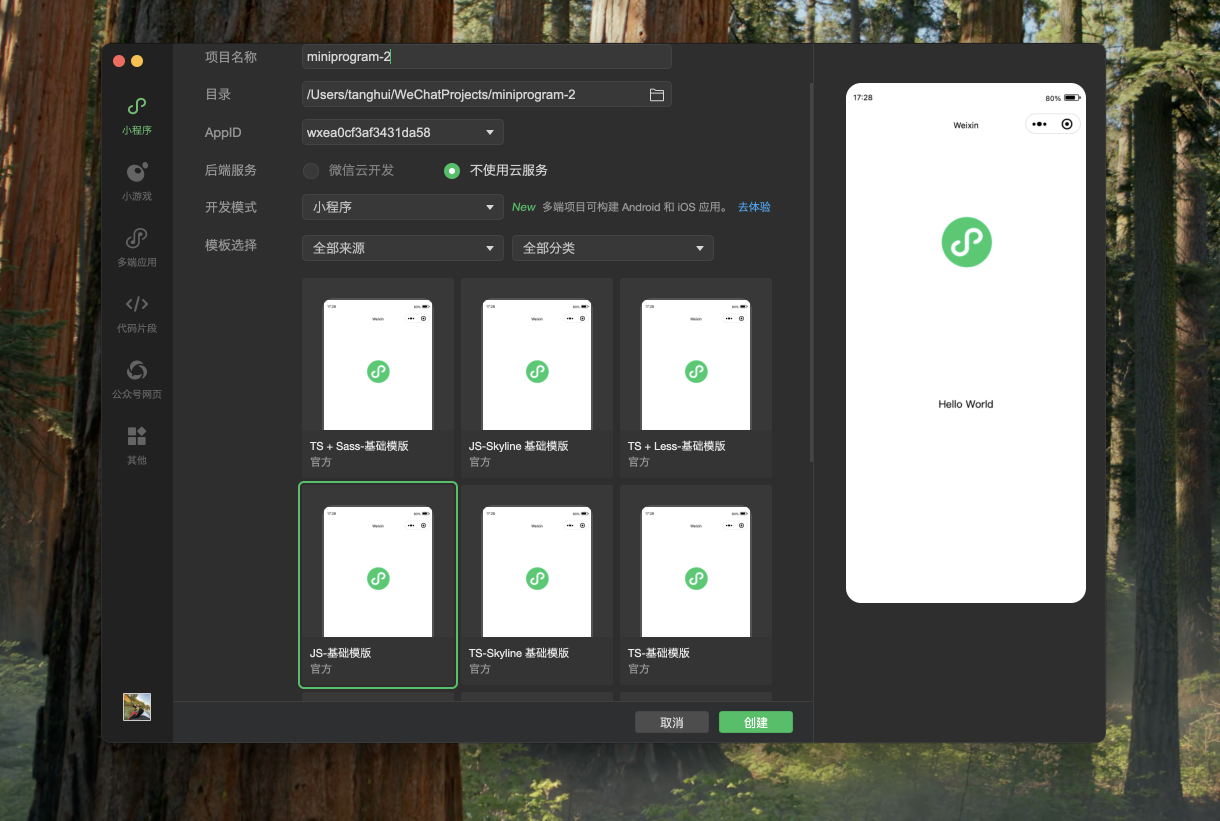Choose the TS + Sass-基础模版 template
1220x821 pixels.
coord(378,376)
